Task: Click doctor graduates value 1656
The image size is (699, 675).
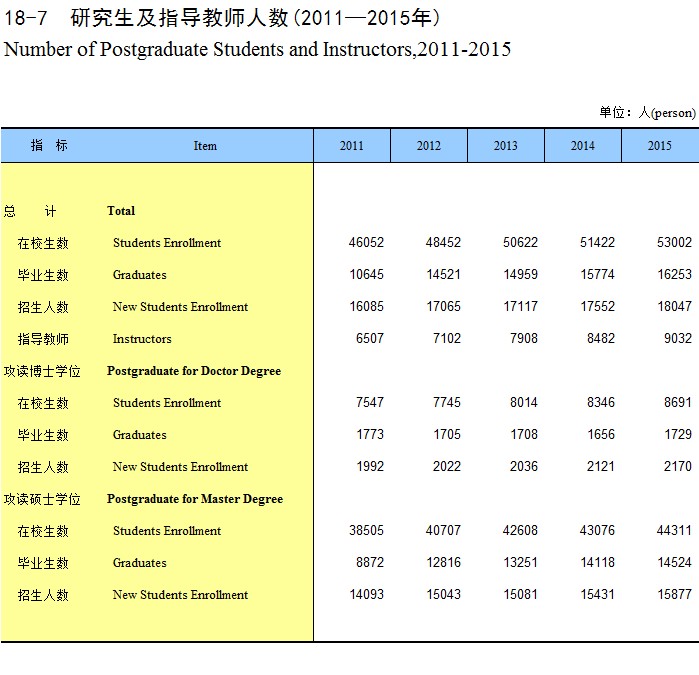Action: 601,434
